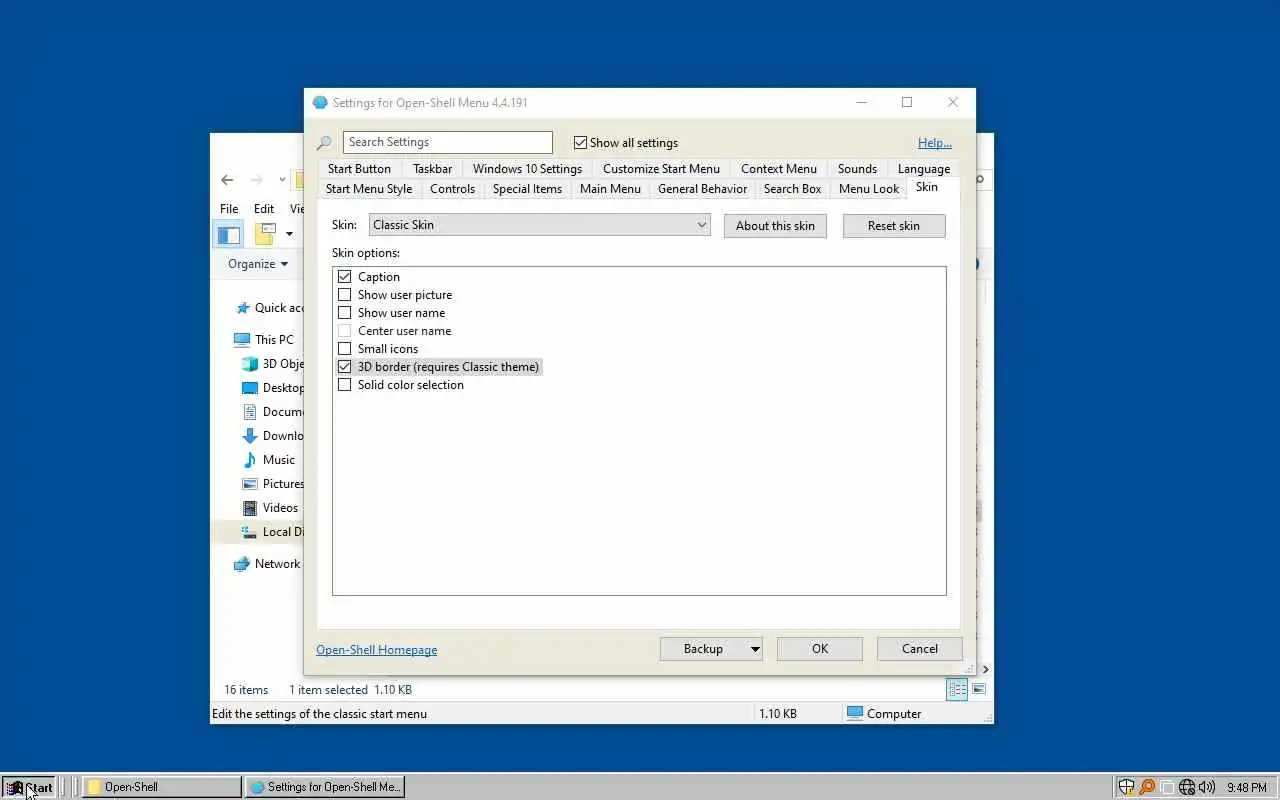Uncheck the Caption skin option

[345, 277]
